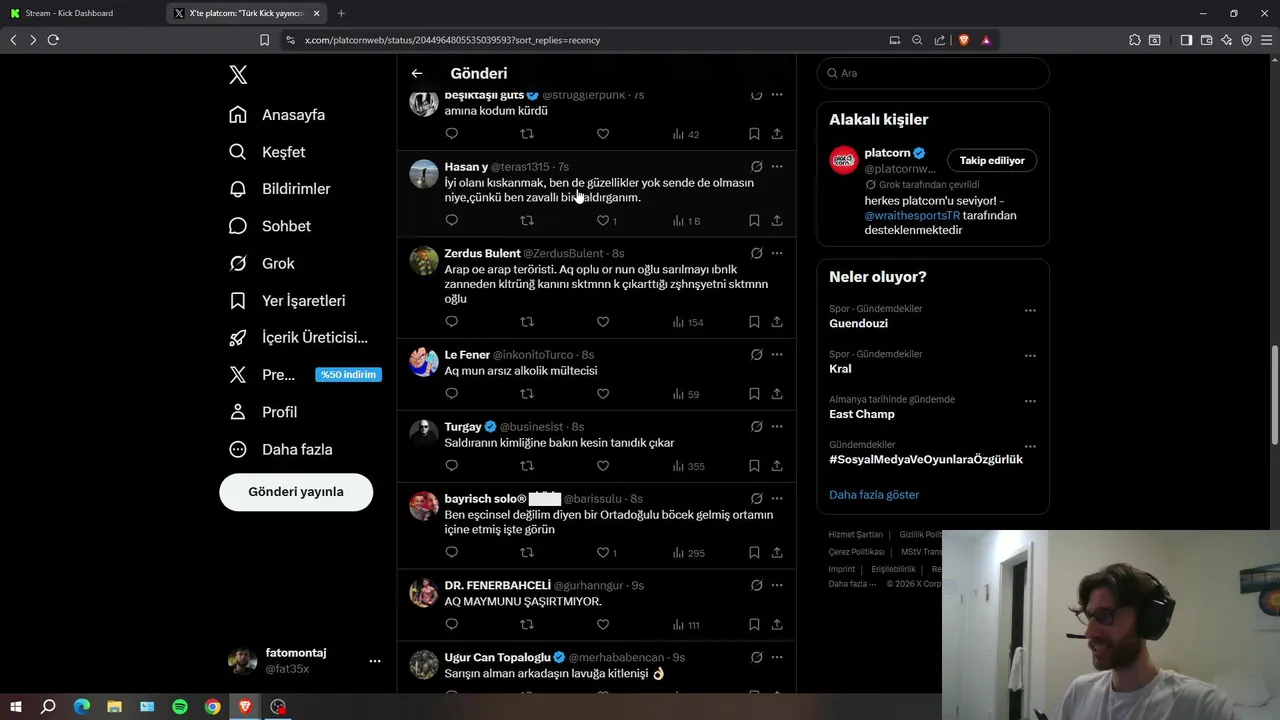Image resolution: width=1280 pixels, height=720 pixels.
Task: Open the @wraithesportsTR mention link
Action: pos(912,215)
